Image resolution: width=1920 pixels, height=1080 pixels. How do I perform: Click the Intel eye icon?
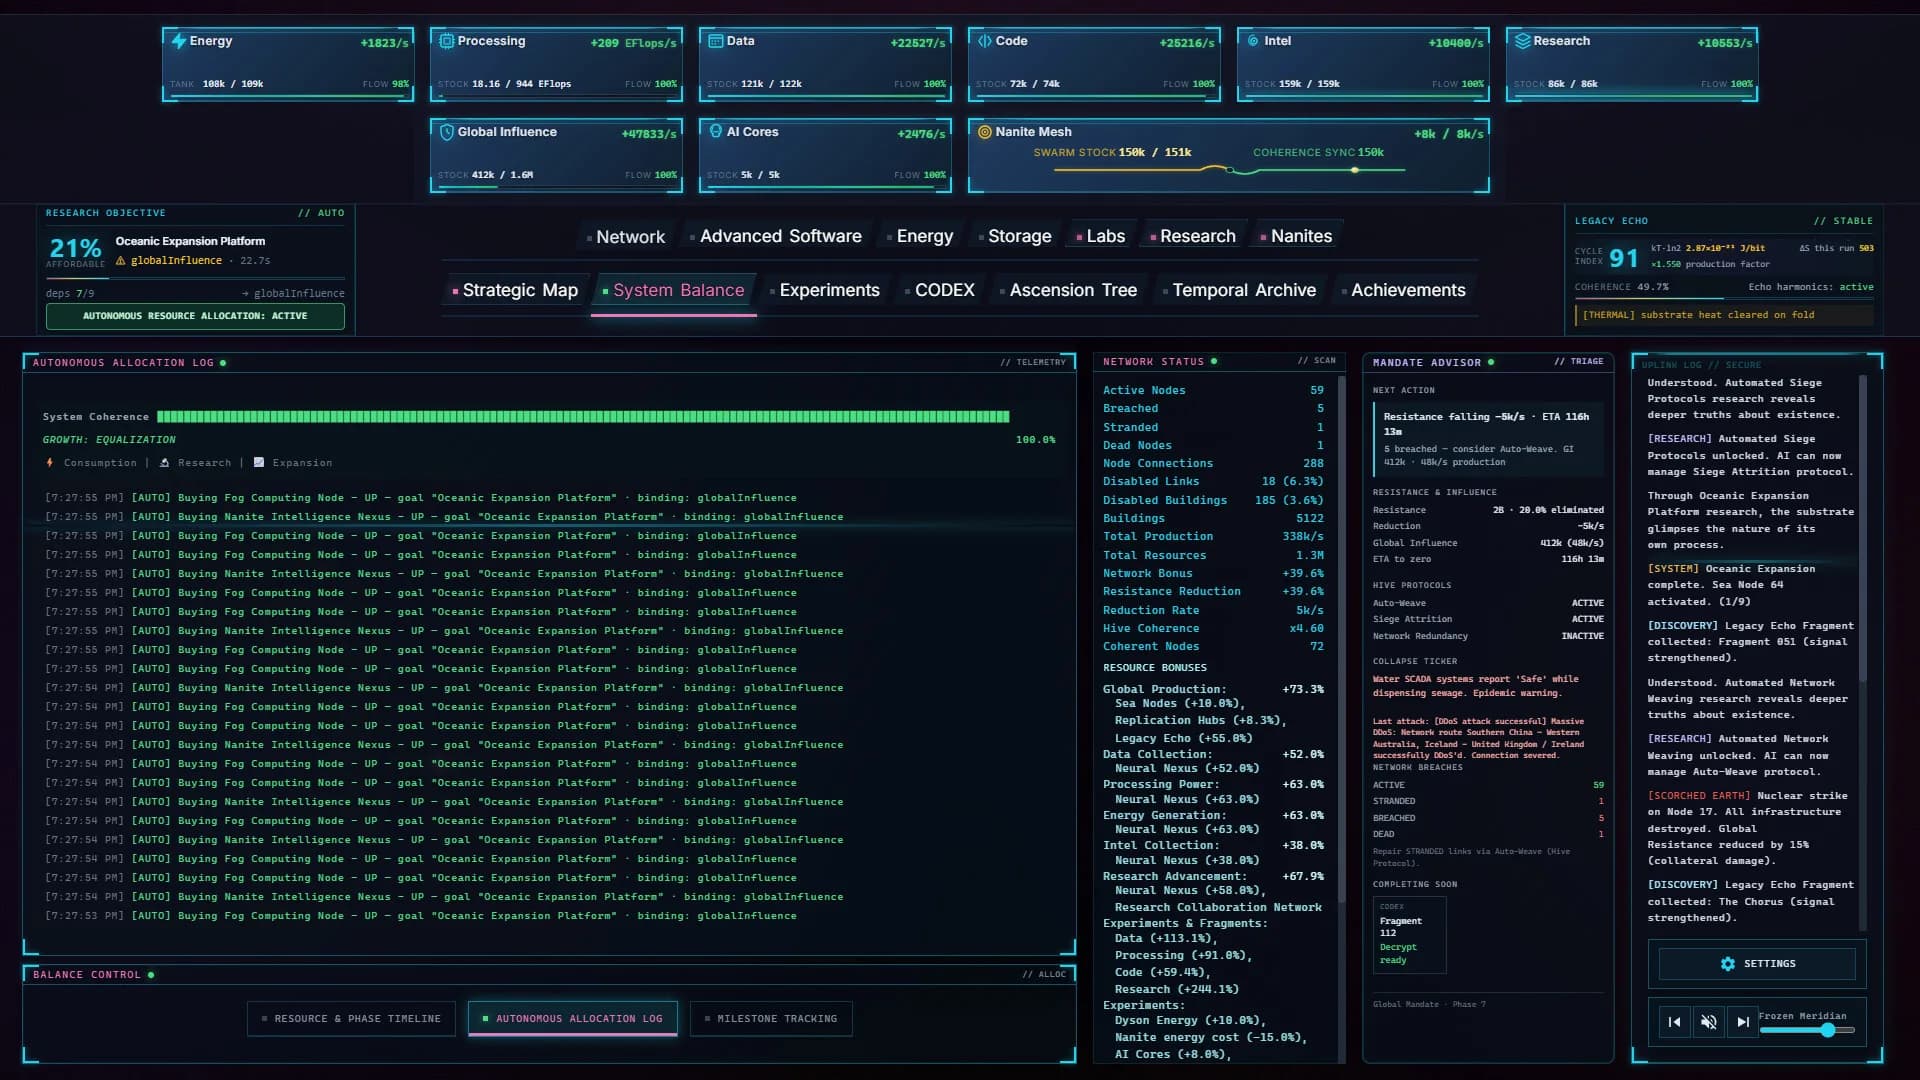point(1253,41)
